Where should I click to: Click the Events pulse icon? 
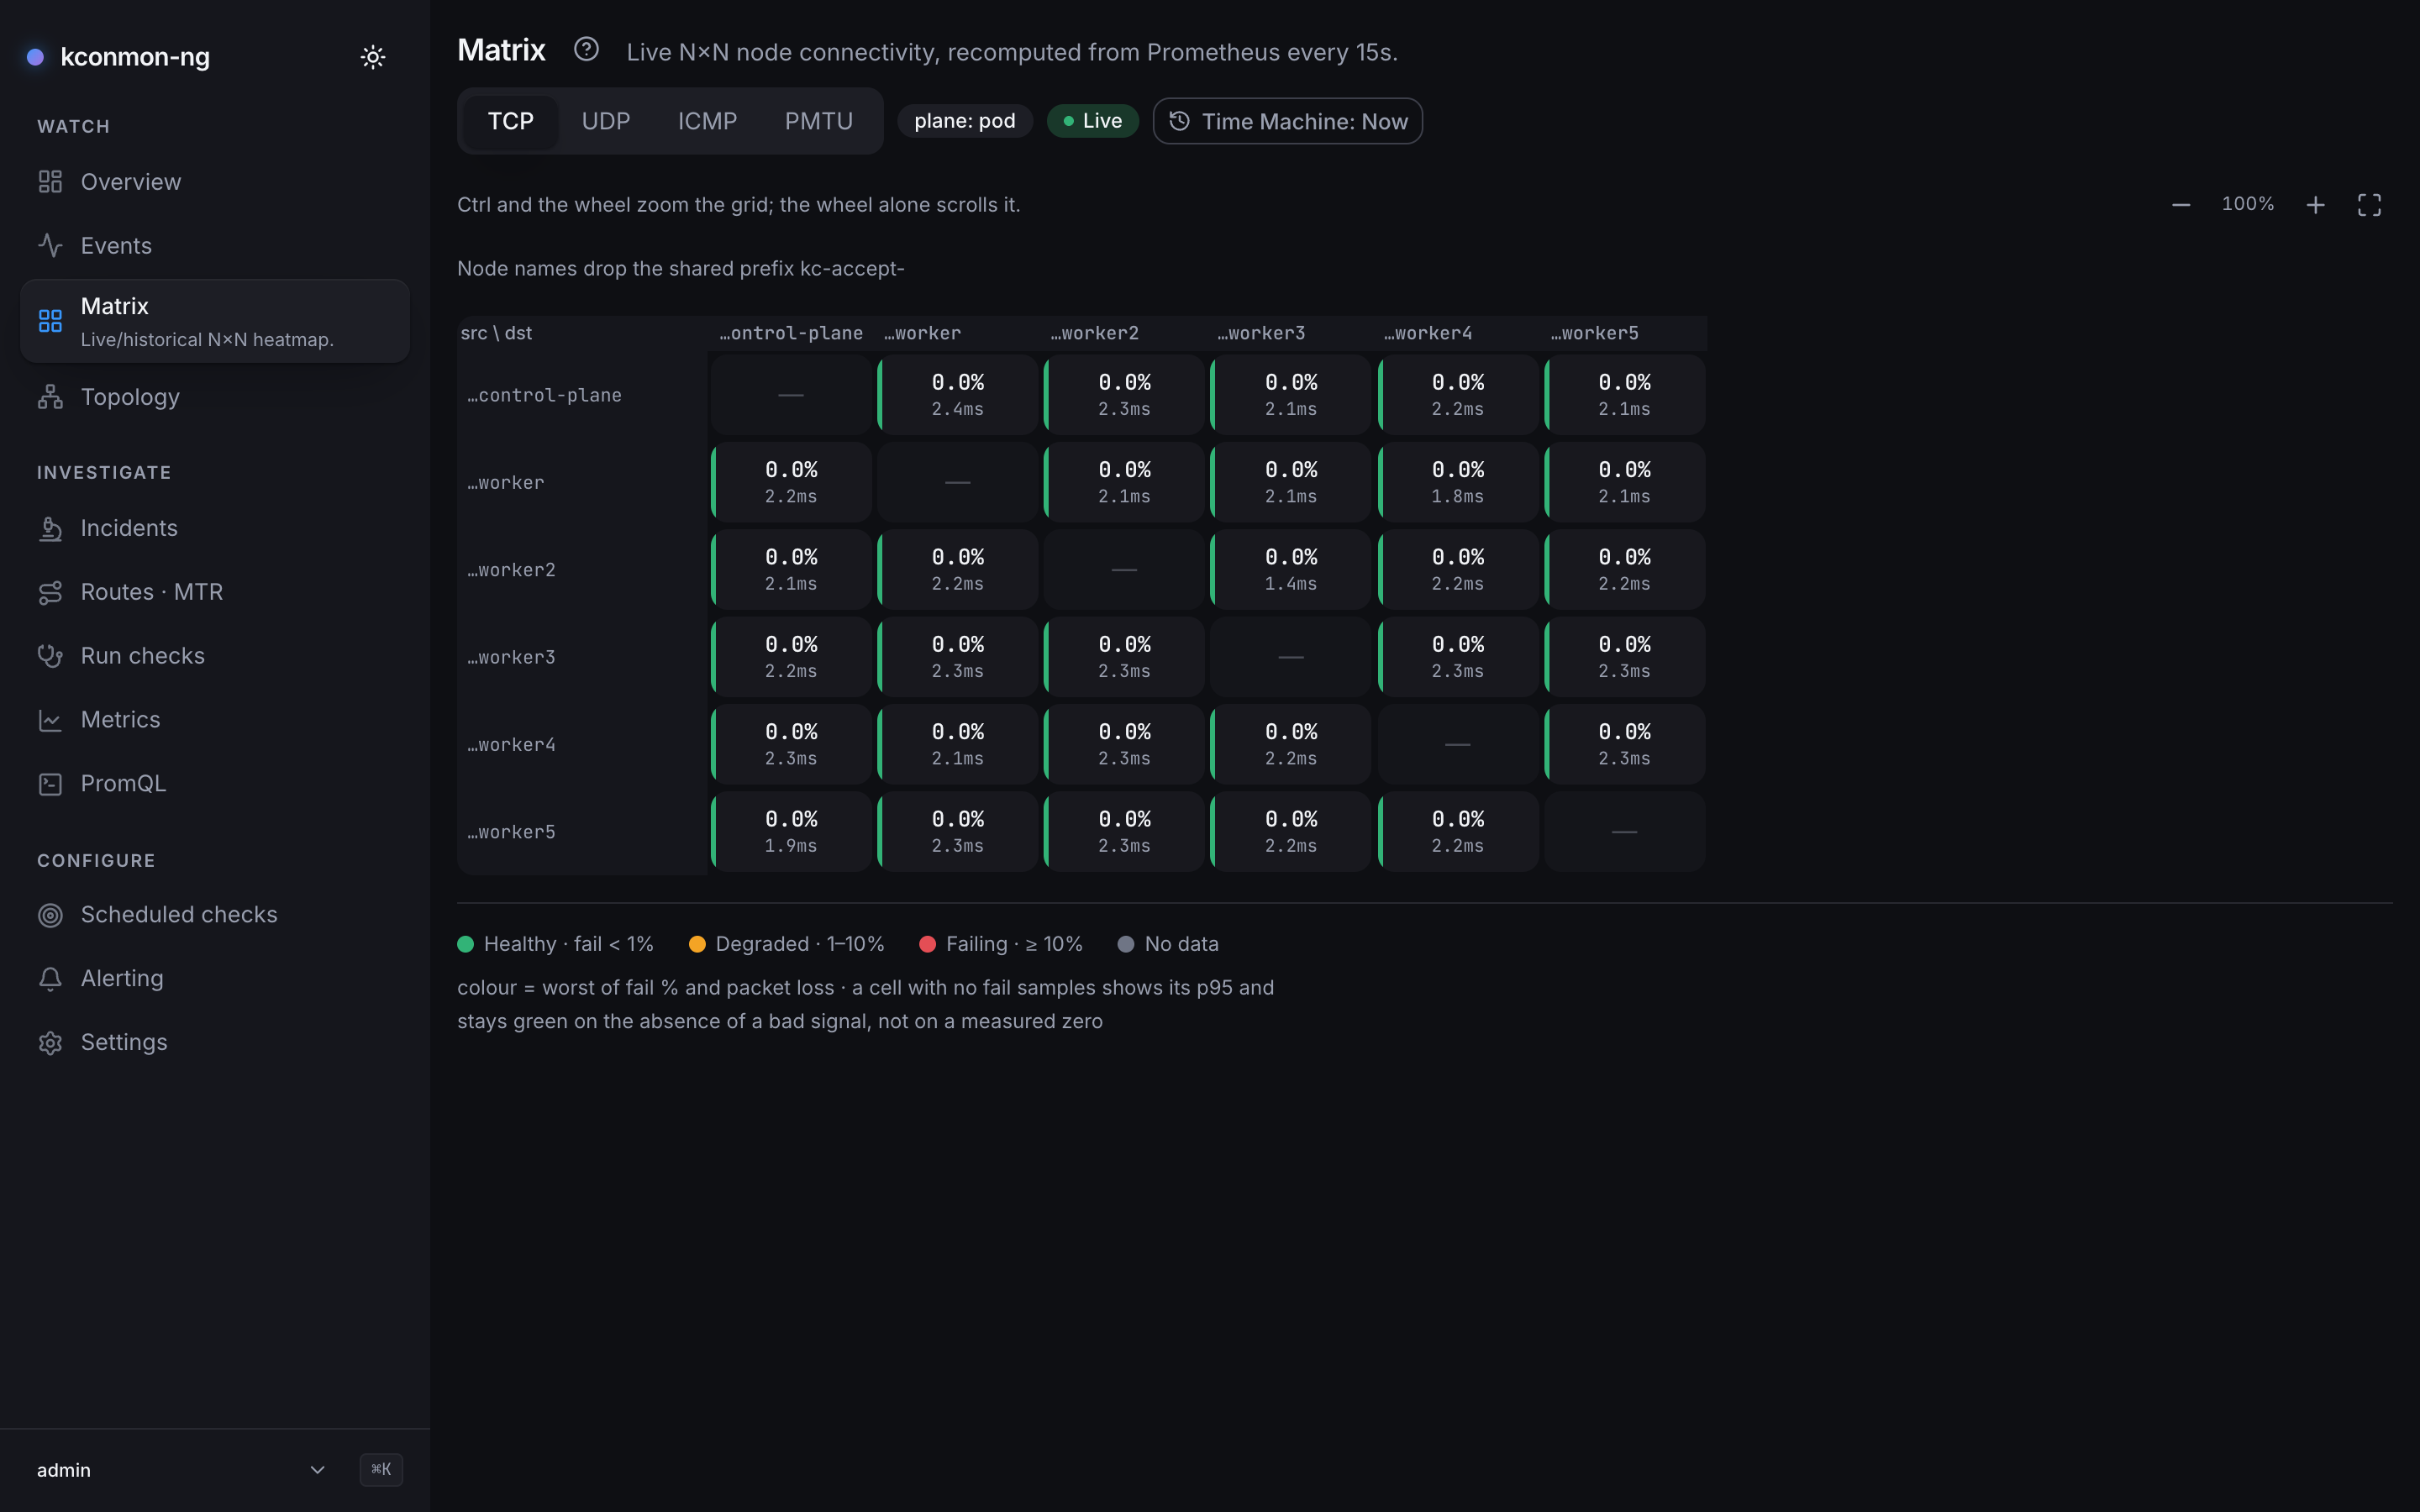point(50,245)
